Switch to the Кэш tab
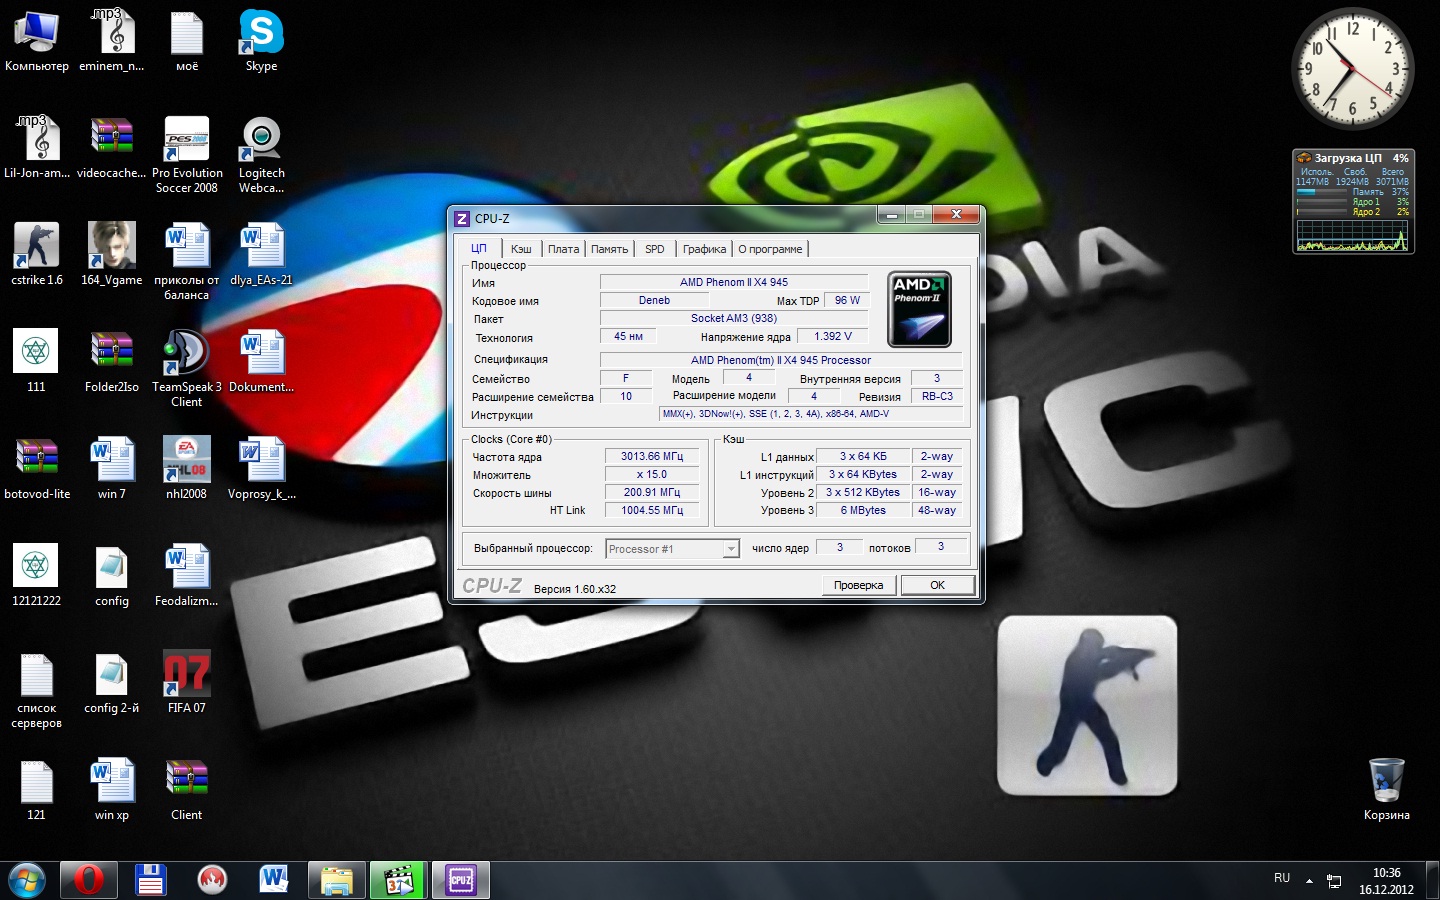The height and width of the screenshot is (900, 1440). [521, 249]
